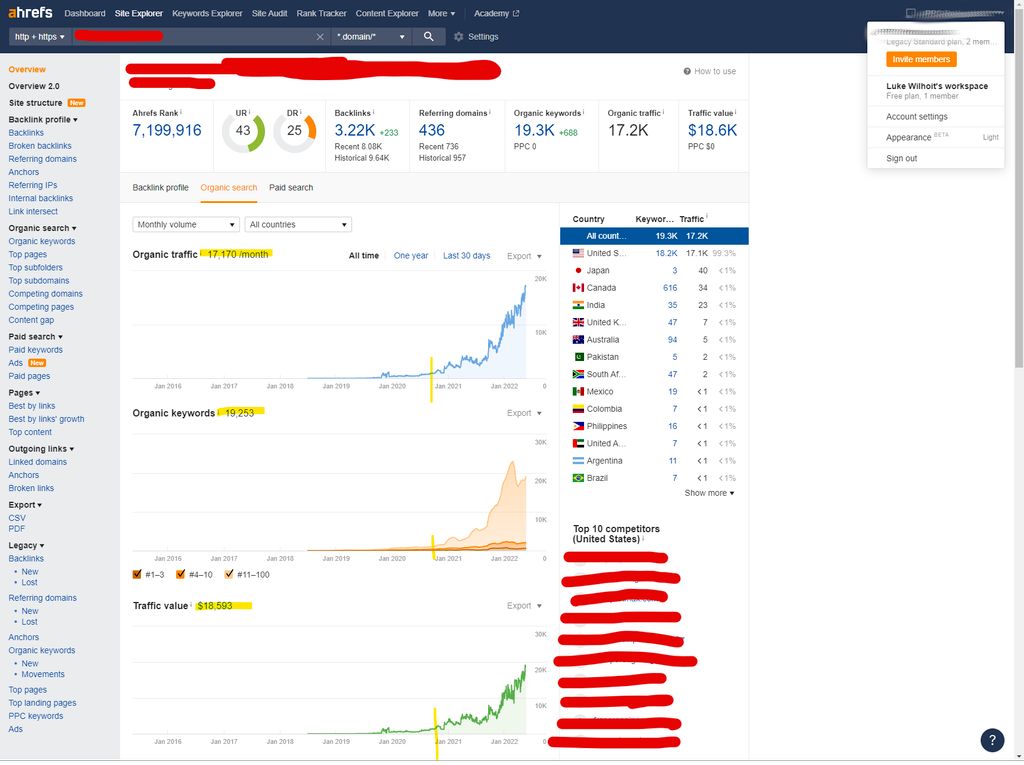Click the page vertical scrollbar
The width and height of the screenshot is (1024, 765).
click(1019, 189)
